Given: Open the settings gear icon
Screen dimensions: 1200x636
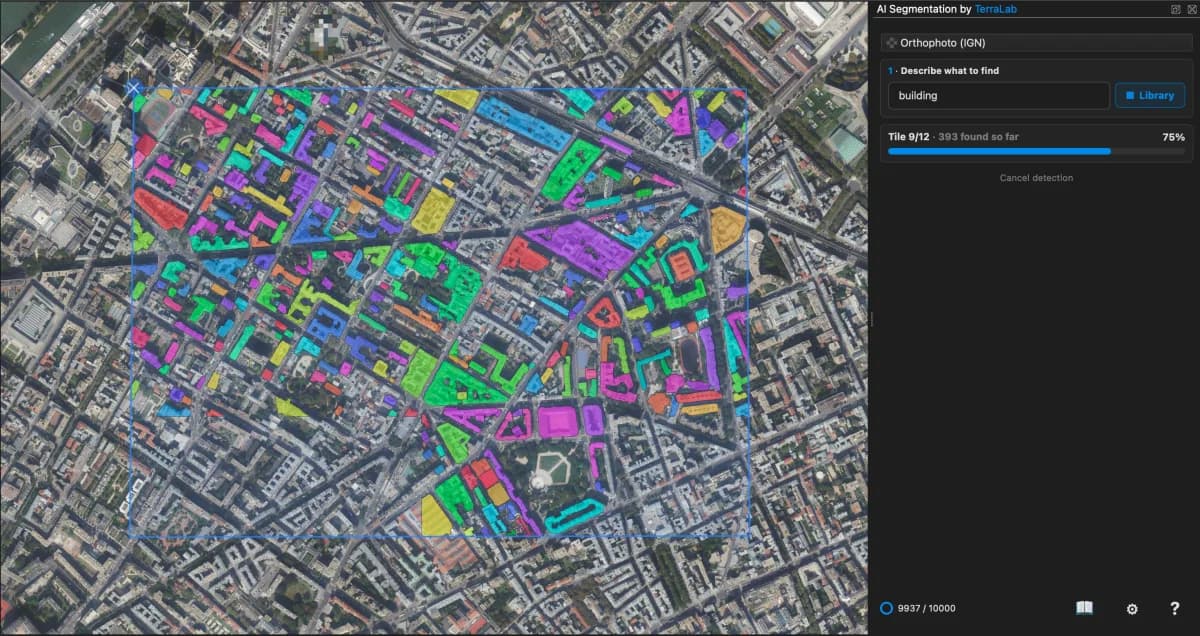Looking at the screenshot, I should [x=1132, y=608].
